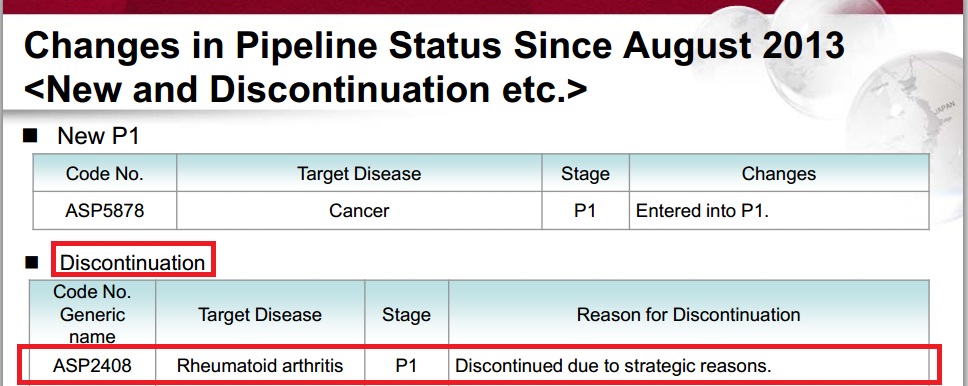Click the Changes column header
This screenshot has width=968, height=386.
coord(779,174)
